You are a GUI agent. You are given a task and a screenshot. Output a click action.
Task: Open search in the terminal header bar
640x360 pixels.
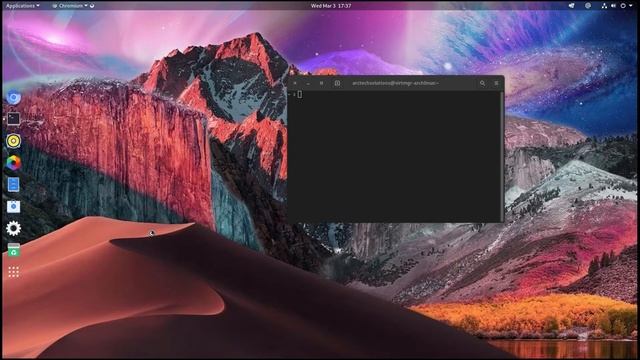coord(482,83)
